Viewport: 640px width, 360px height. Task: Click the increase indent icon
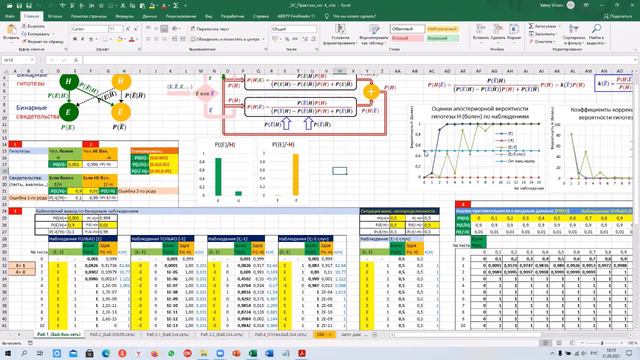pos(182,39)
